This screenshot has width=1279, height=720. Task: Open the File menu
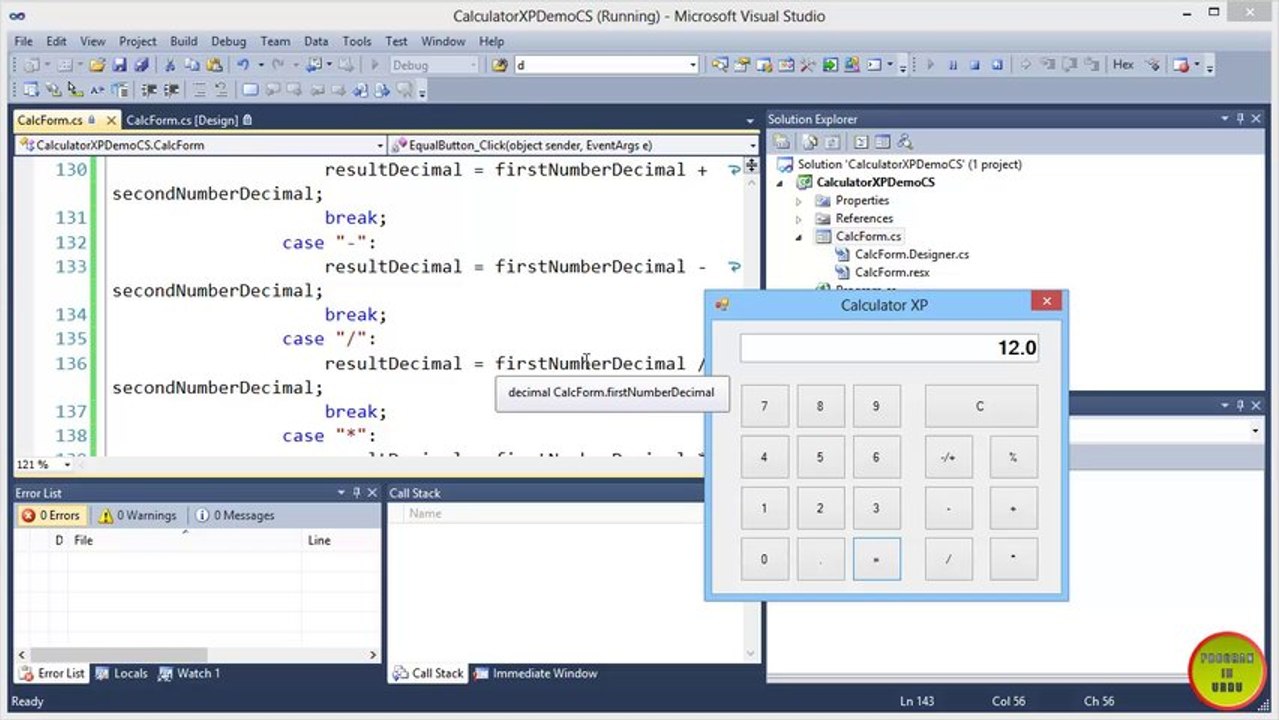pos(23,41)
